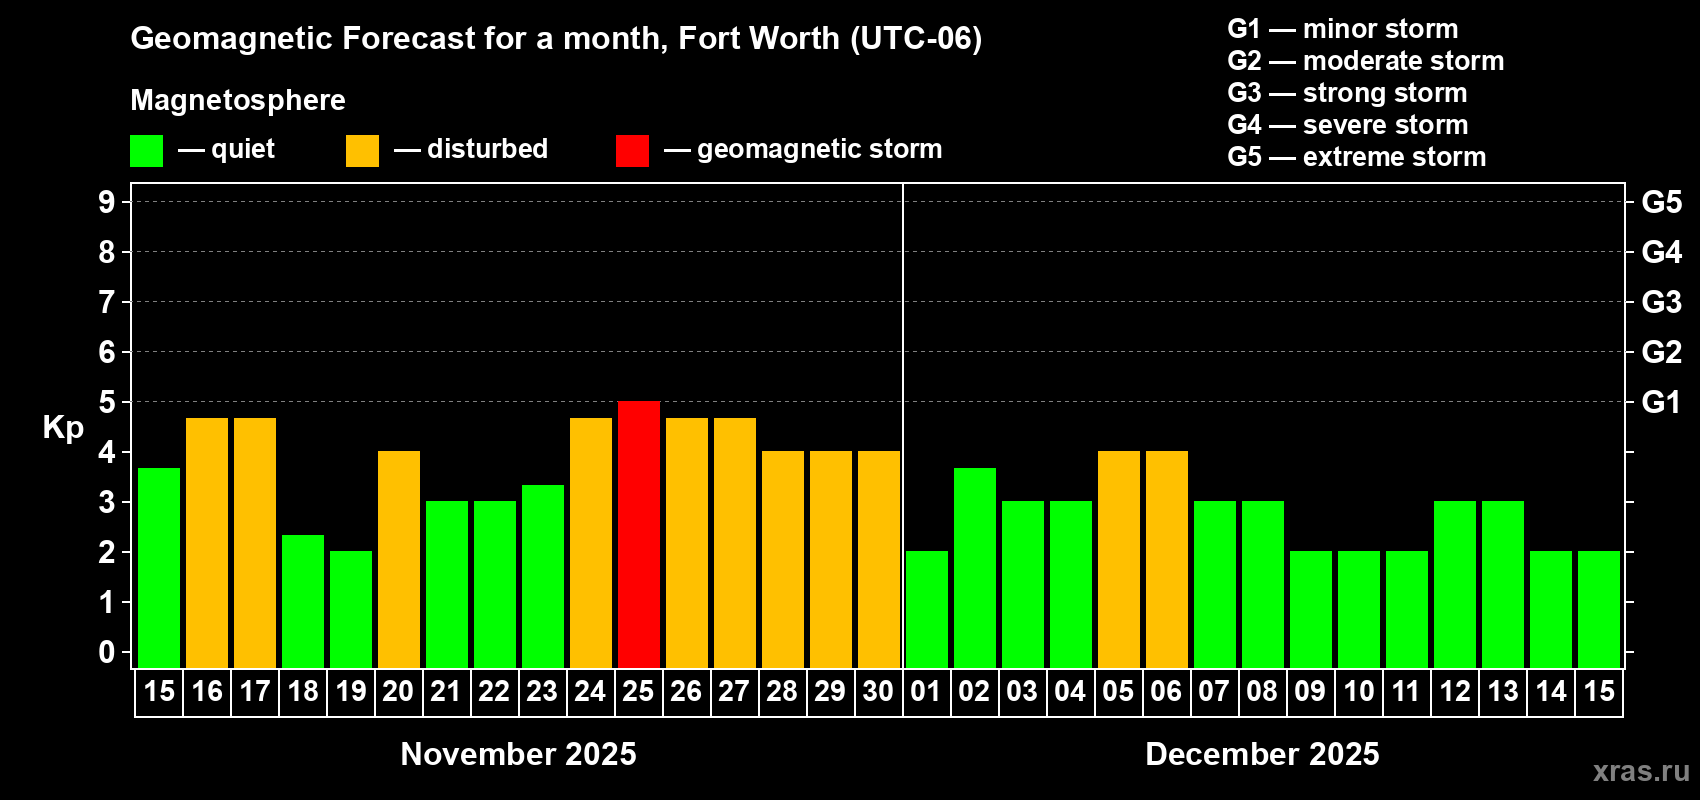Click the G5 label on right axis
The height and width of the screenshot is (800, 1700).
(1661, 202)
